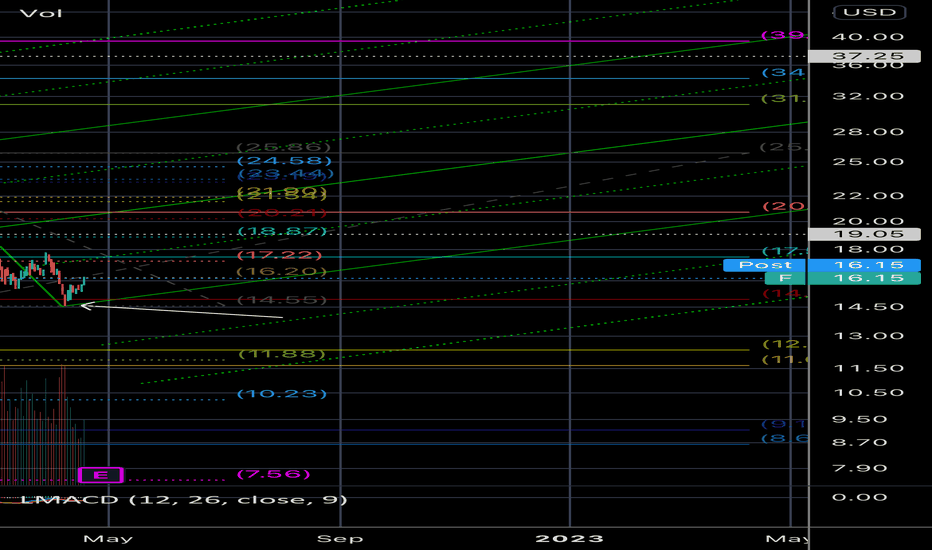Select the (25.86) gray level label
This screenshot has width=932, height=550.
click(283, 147)
